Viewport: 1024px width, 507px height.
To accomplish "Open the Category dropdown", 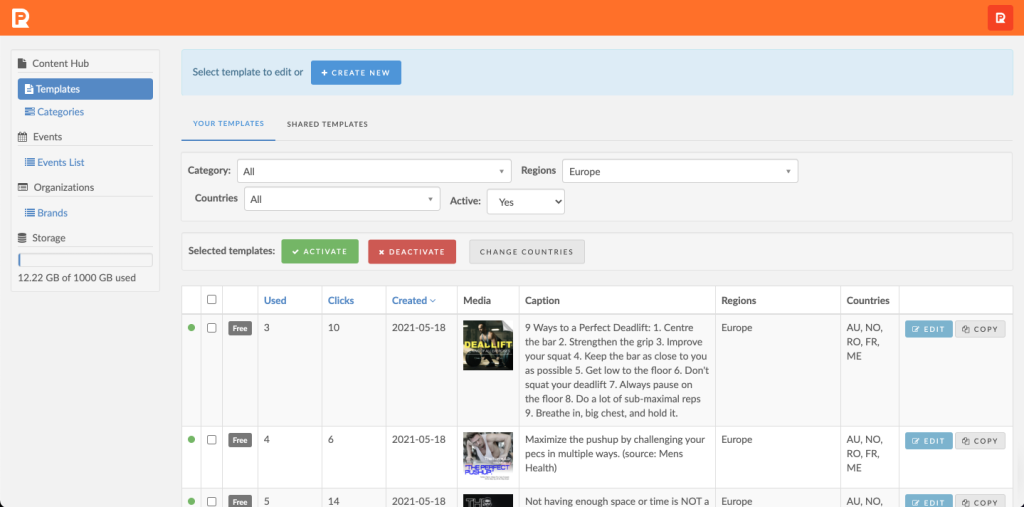I will pos(374,171).
